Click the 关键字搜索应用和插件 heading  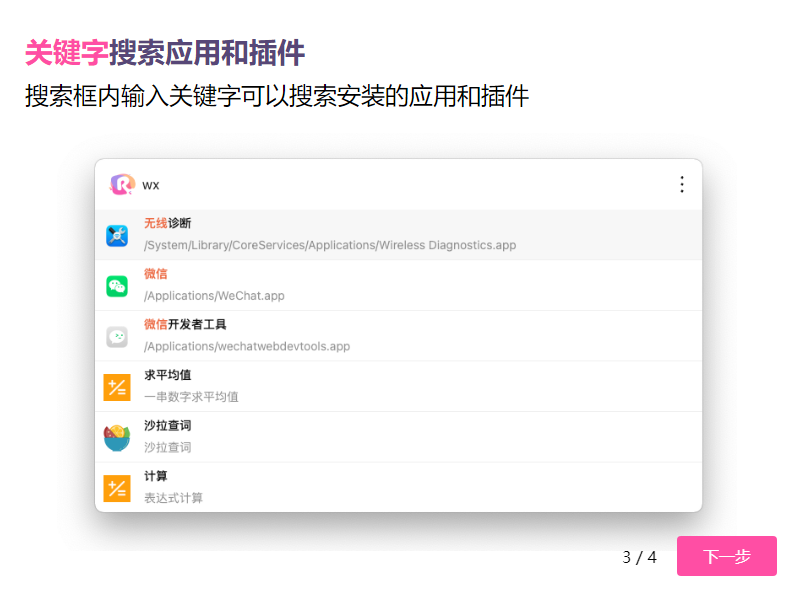pos(165,53)
